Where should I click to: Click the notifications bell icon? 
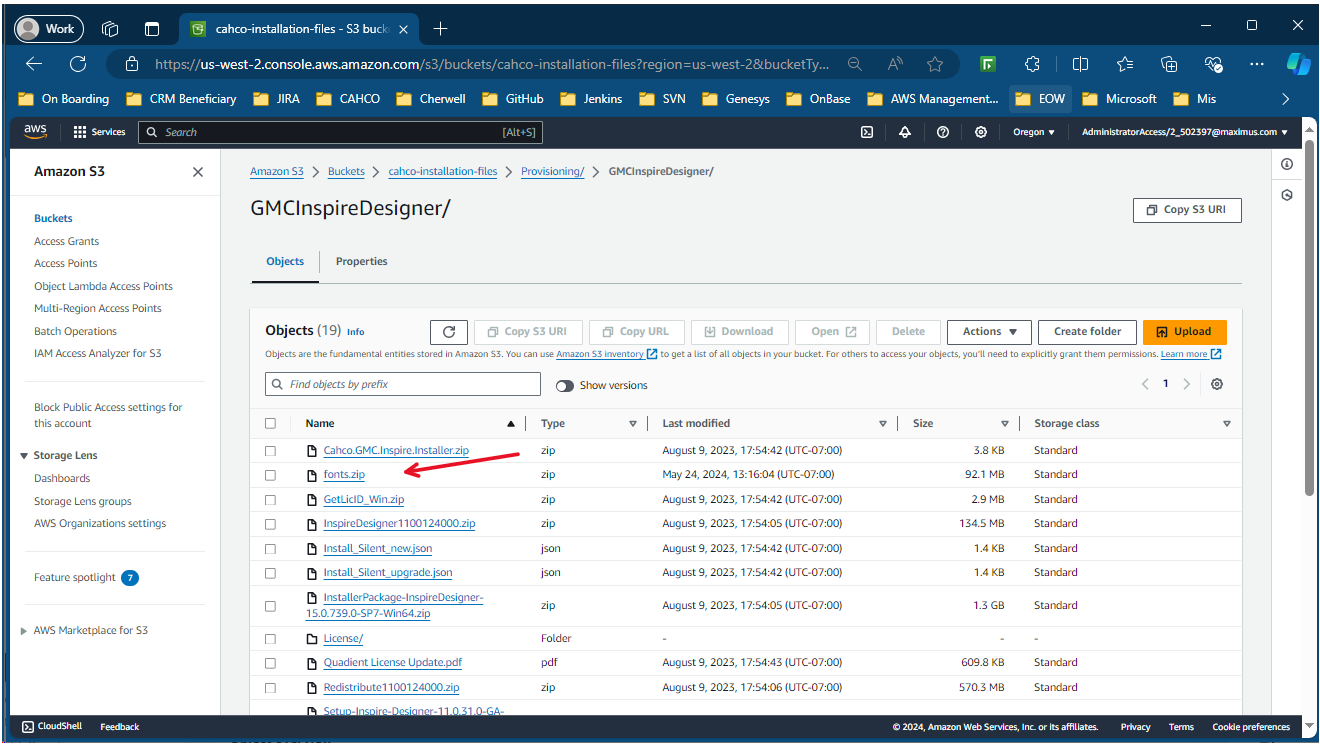(x=905, y=132)
